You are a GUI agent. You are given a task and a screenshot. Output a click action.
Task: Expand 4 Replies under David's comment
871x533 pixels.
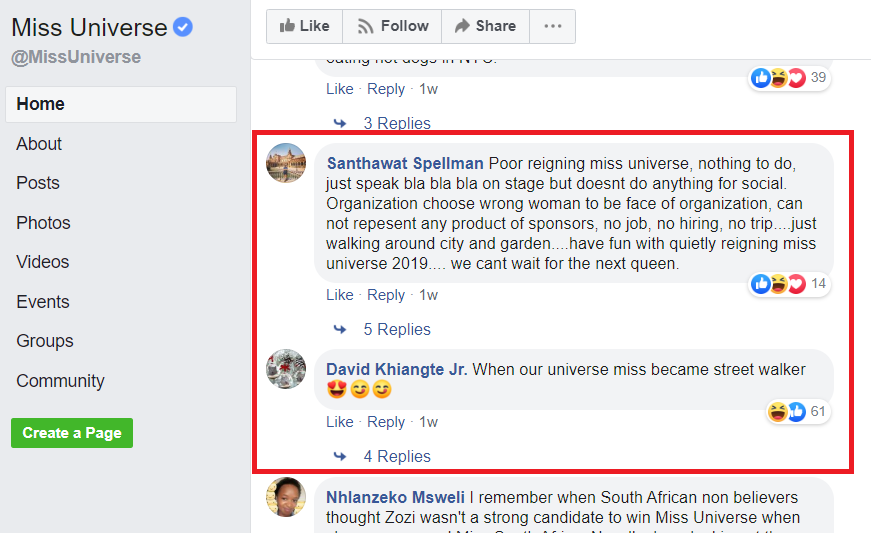point(396,456)
